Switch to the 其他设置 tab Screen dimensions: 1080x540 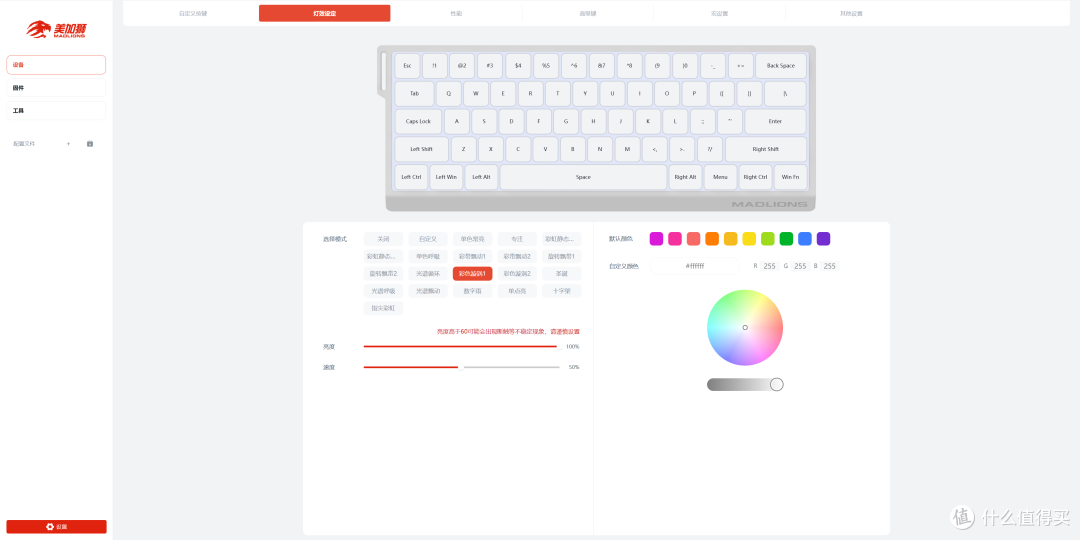tap(851, 13)
